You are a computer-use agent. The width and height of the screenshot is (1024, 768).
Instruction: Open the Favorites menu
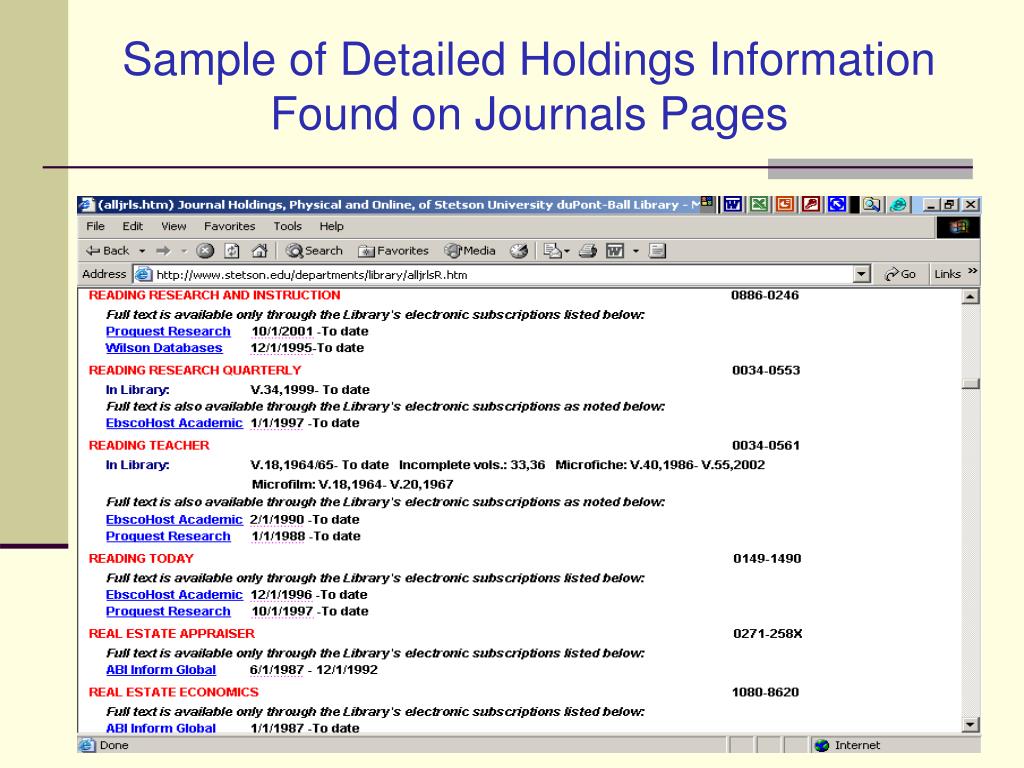[x=229, y=227]
